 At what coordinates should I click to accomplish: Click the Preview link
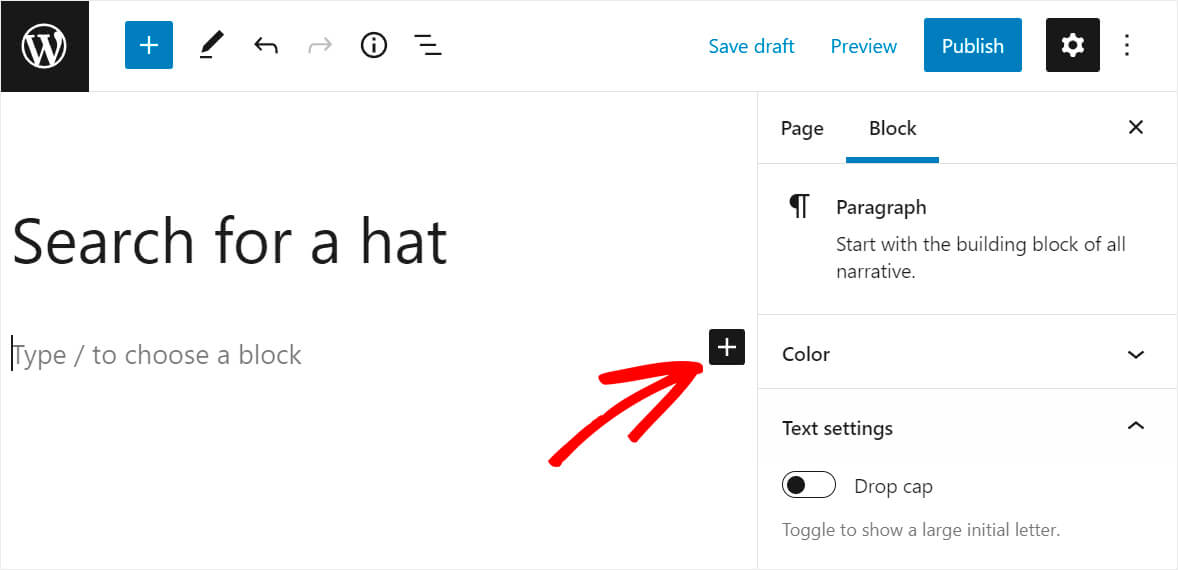coord(863,47)
